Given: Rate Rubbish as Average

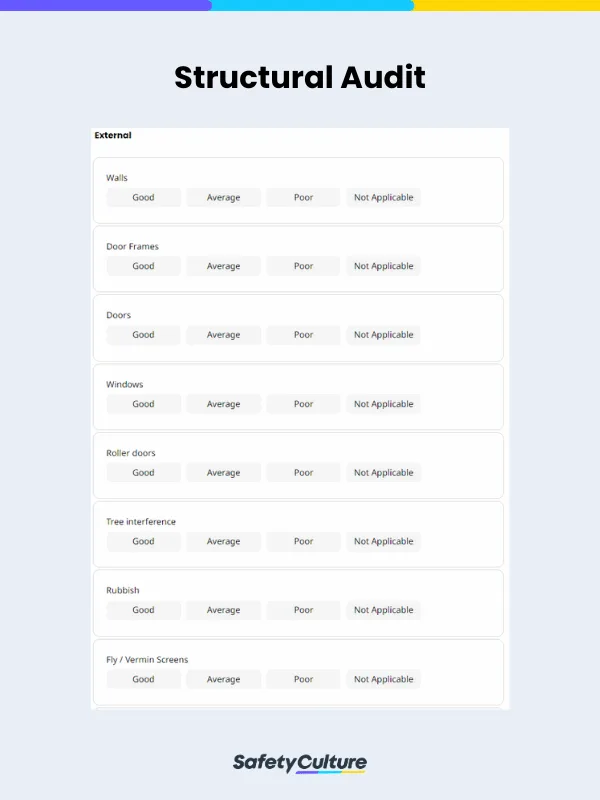Looking at the screenshot, I should point(223,610).
